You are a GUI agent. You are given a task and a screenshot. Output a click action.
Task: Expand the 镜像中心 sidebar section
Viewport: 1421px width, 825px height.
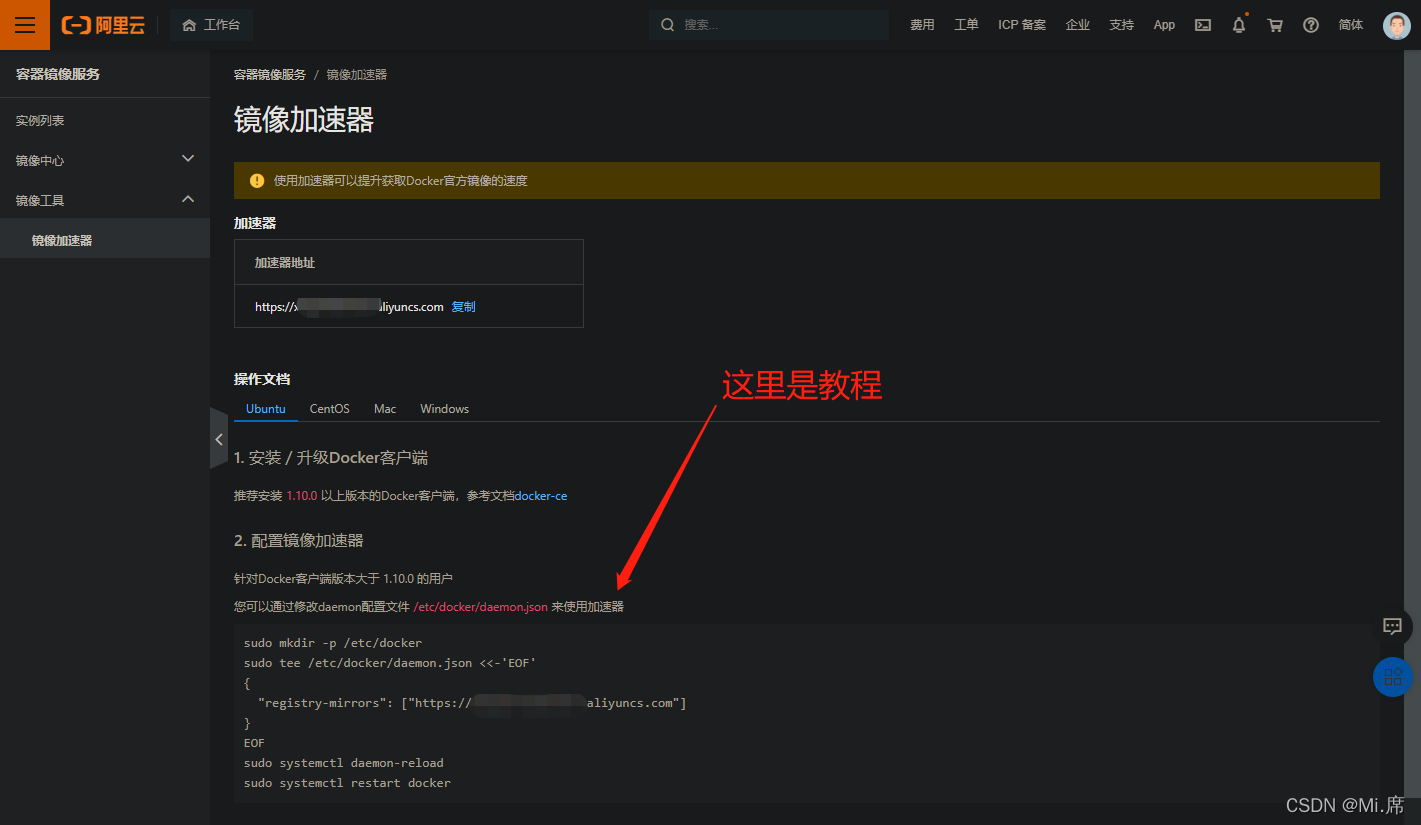(105, 160)
